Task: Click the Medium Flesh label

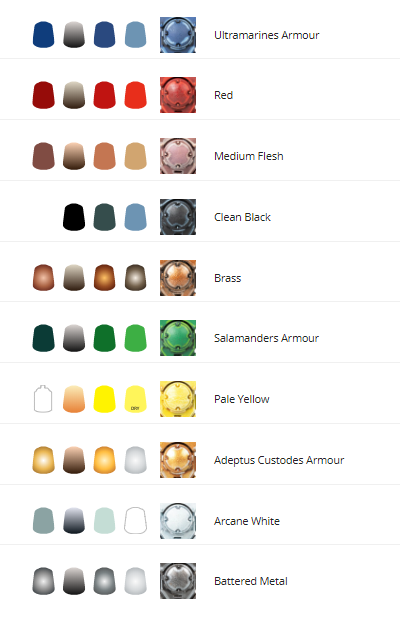Action: 249,156
